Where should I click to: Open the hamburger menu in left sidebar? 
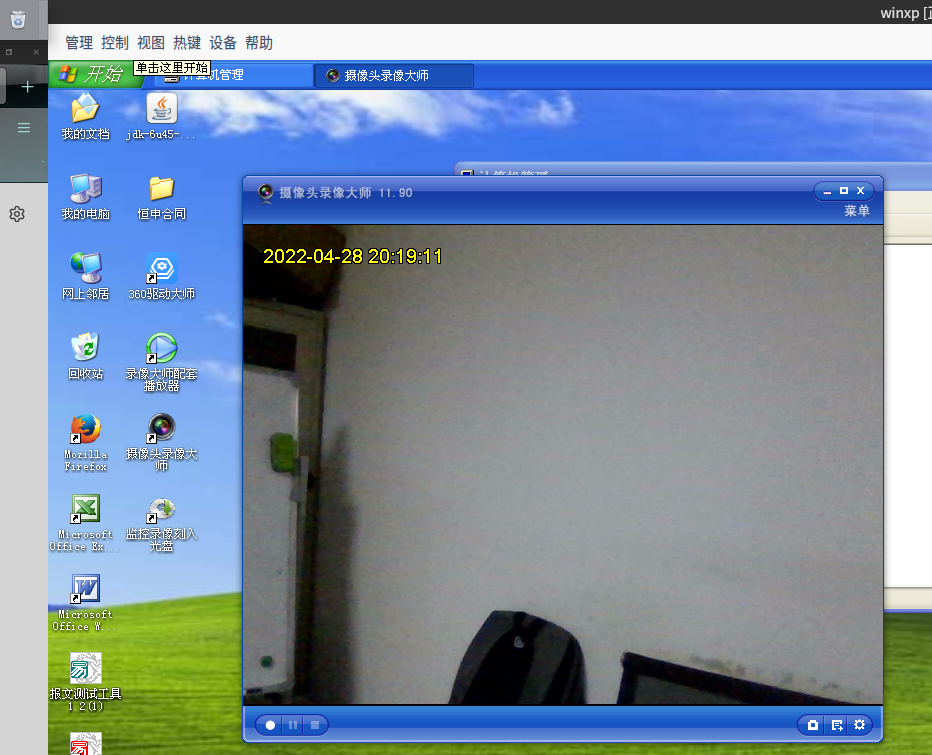pos(24,127)
